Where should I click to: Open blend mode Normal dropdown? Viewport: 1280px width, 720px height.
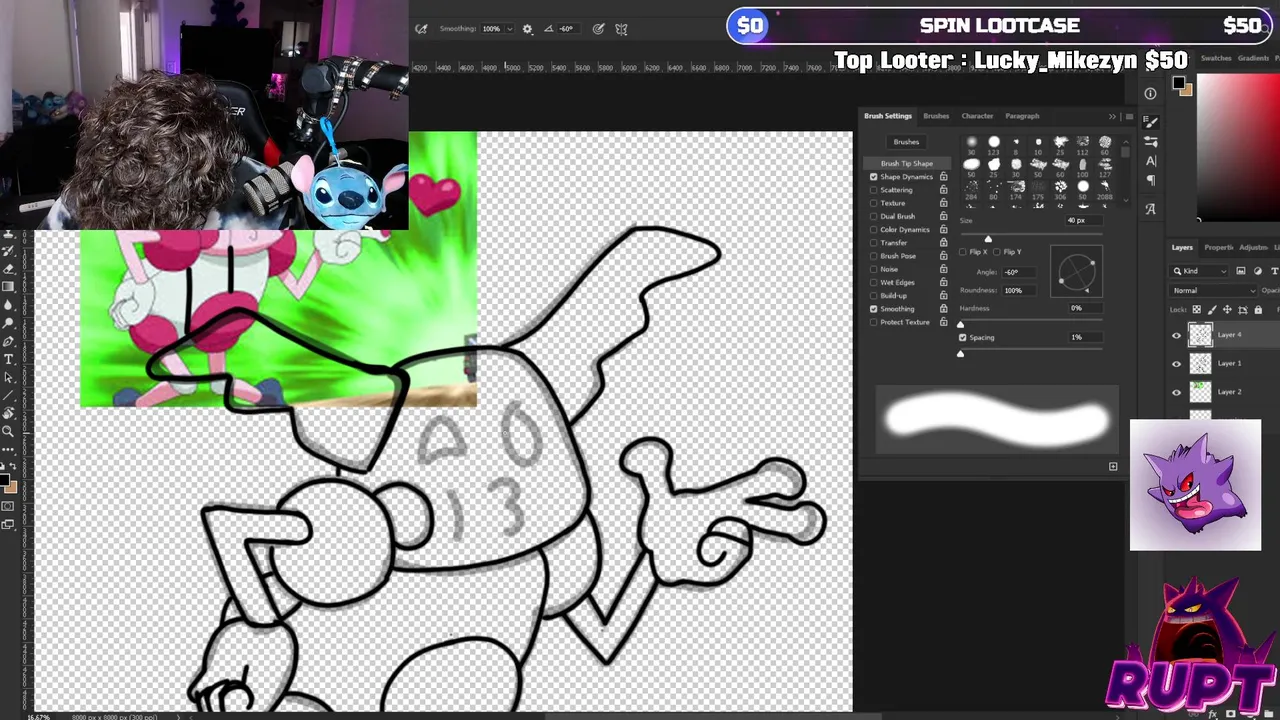[x=1214, y=291]
